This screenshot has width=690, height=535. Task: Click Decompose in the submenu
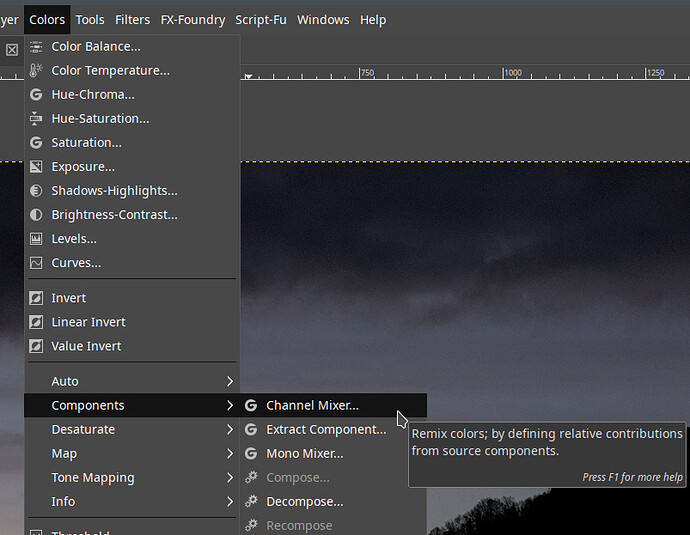point(304,502)
